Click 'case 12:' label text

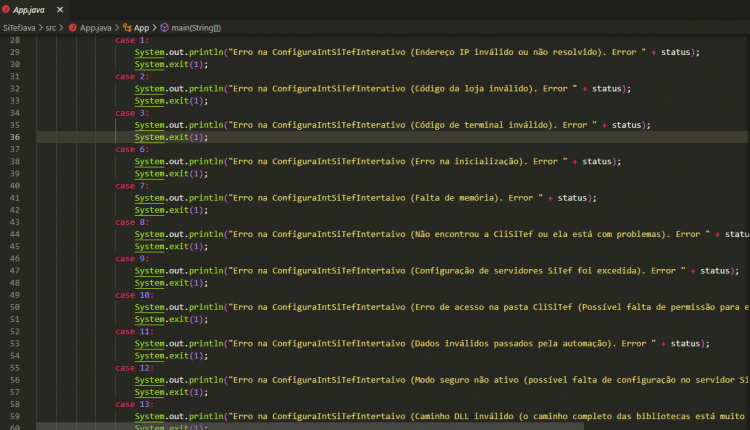[x=134, y=368]
